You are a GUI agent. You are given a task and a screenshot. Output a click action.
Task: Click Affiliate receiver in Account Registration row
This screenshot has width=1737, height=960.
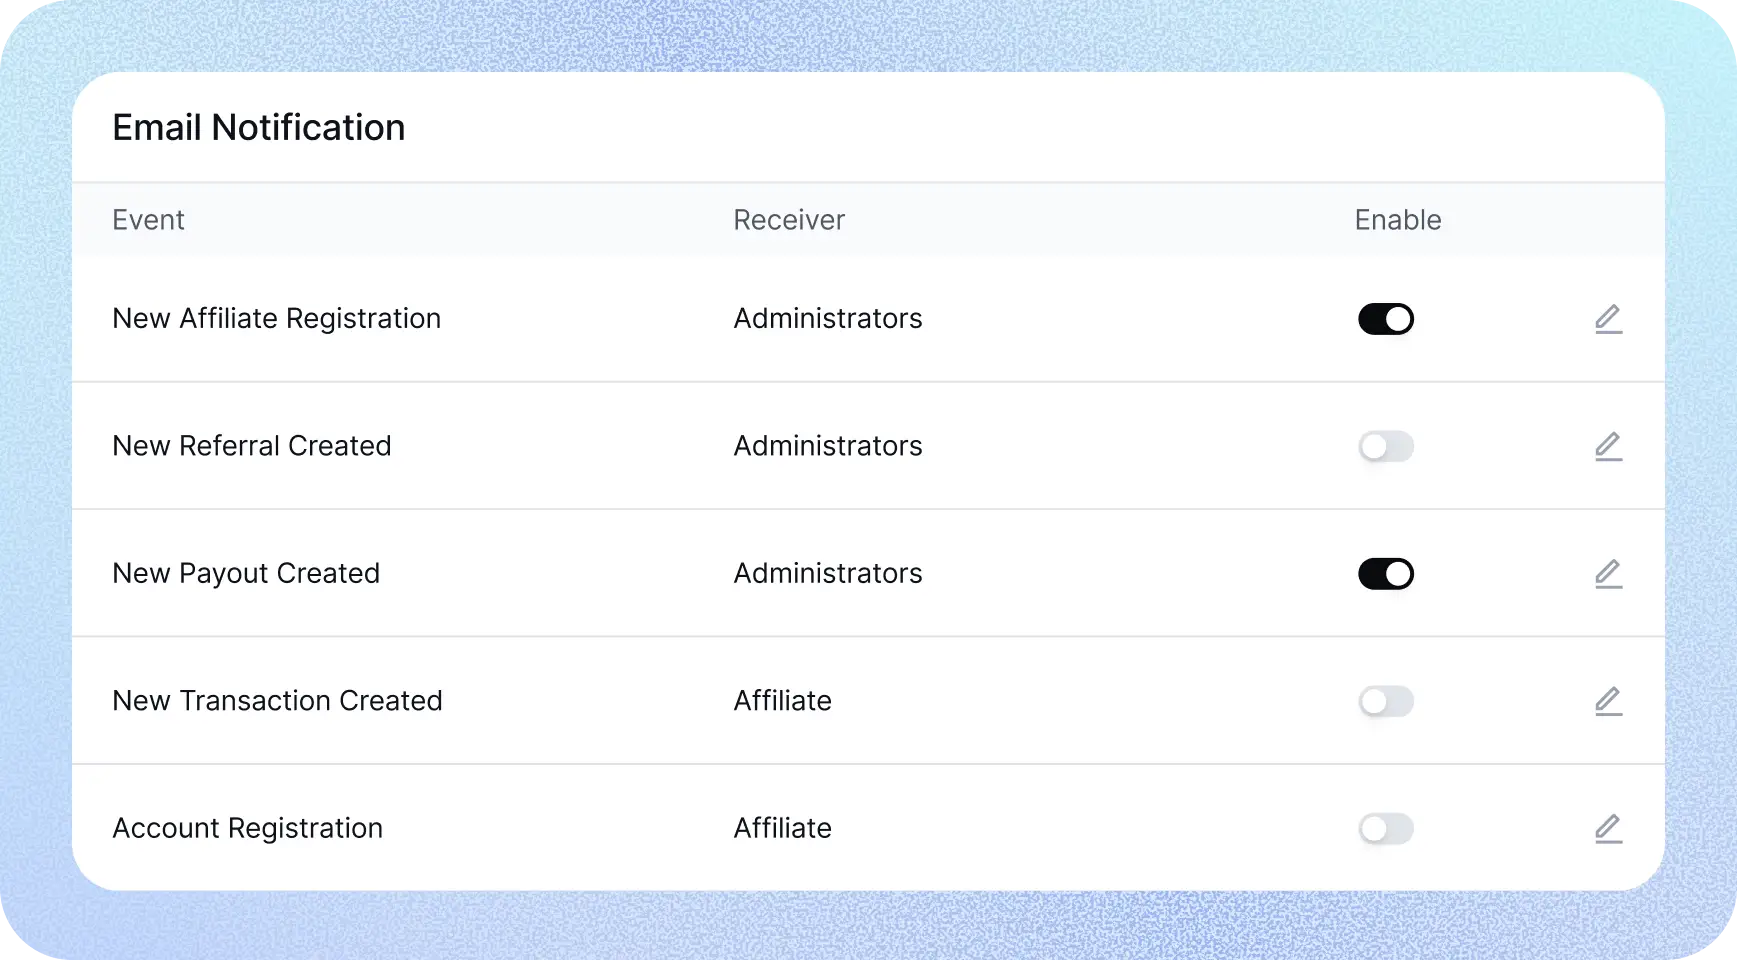pos(782,829)
